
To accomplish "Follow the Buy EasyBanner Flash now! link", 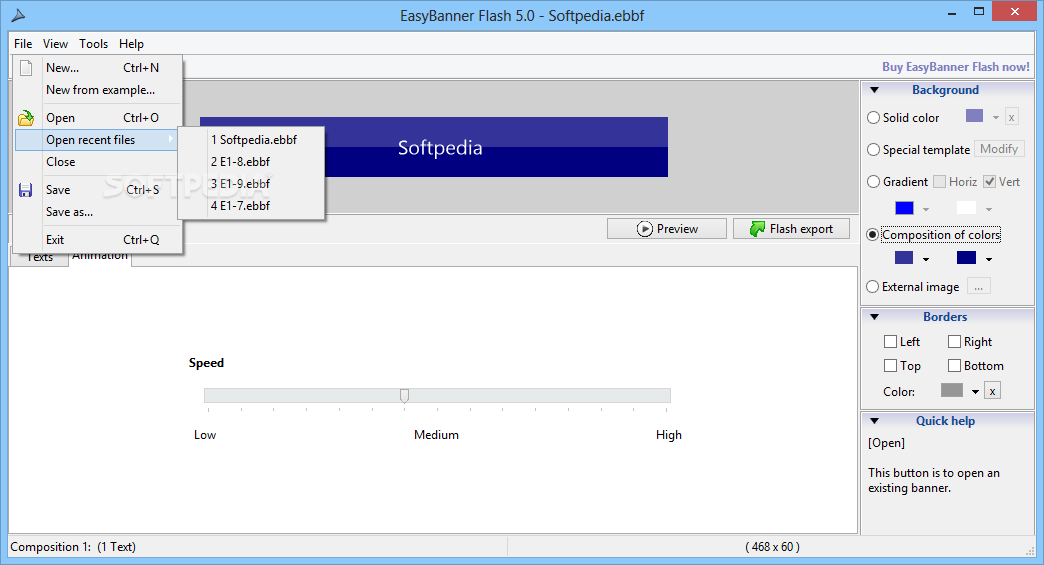I will 955,67.
